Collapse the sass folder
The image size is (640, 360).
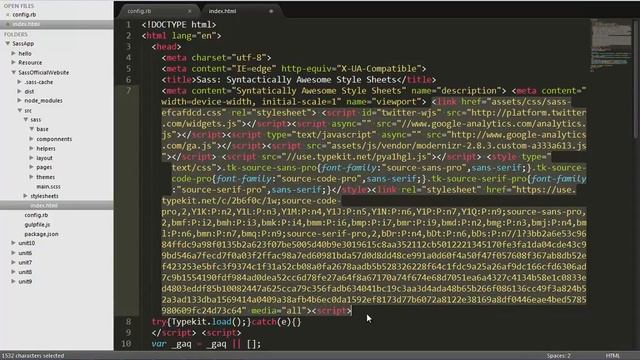25,120
